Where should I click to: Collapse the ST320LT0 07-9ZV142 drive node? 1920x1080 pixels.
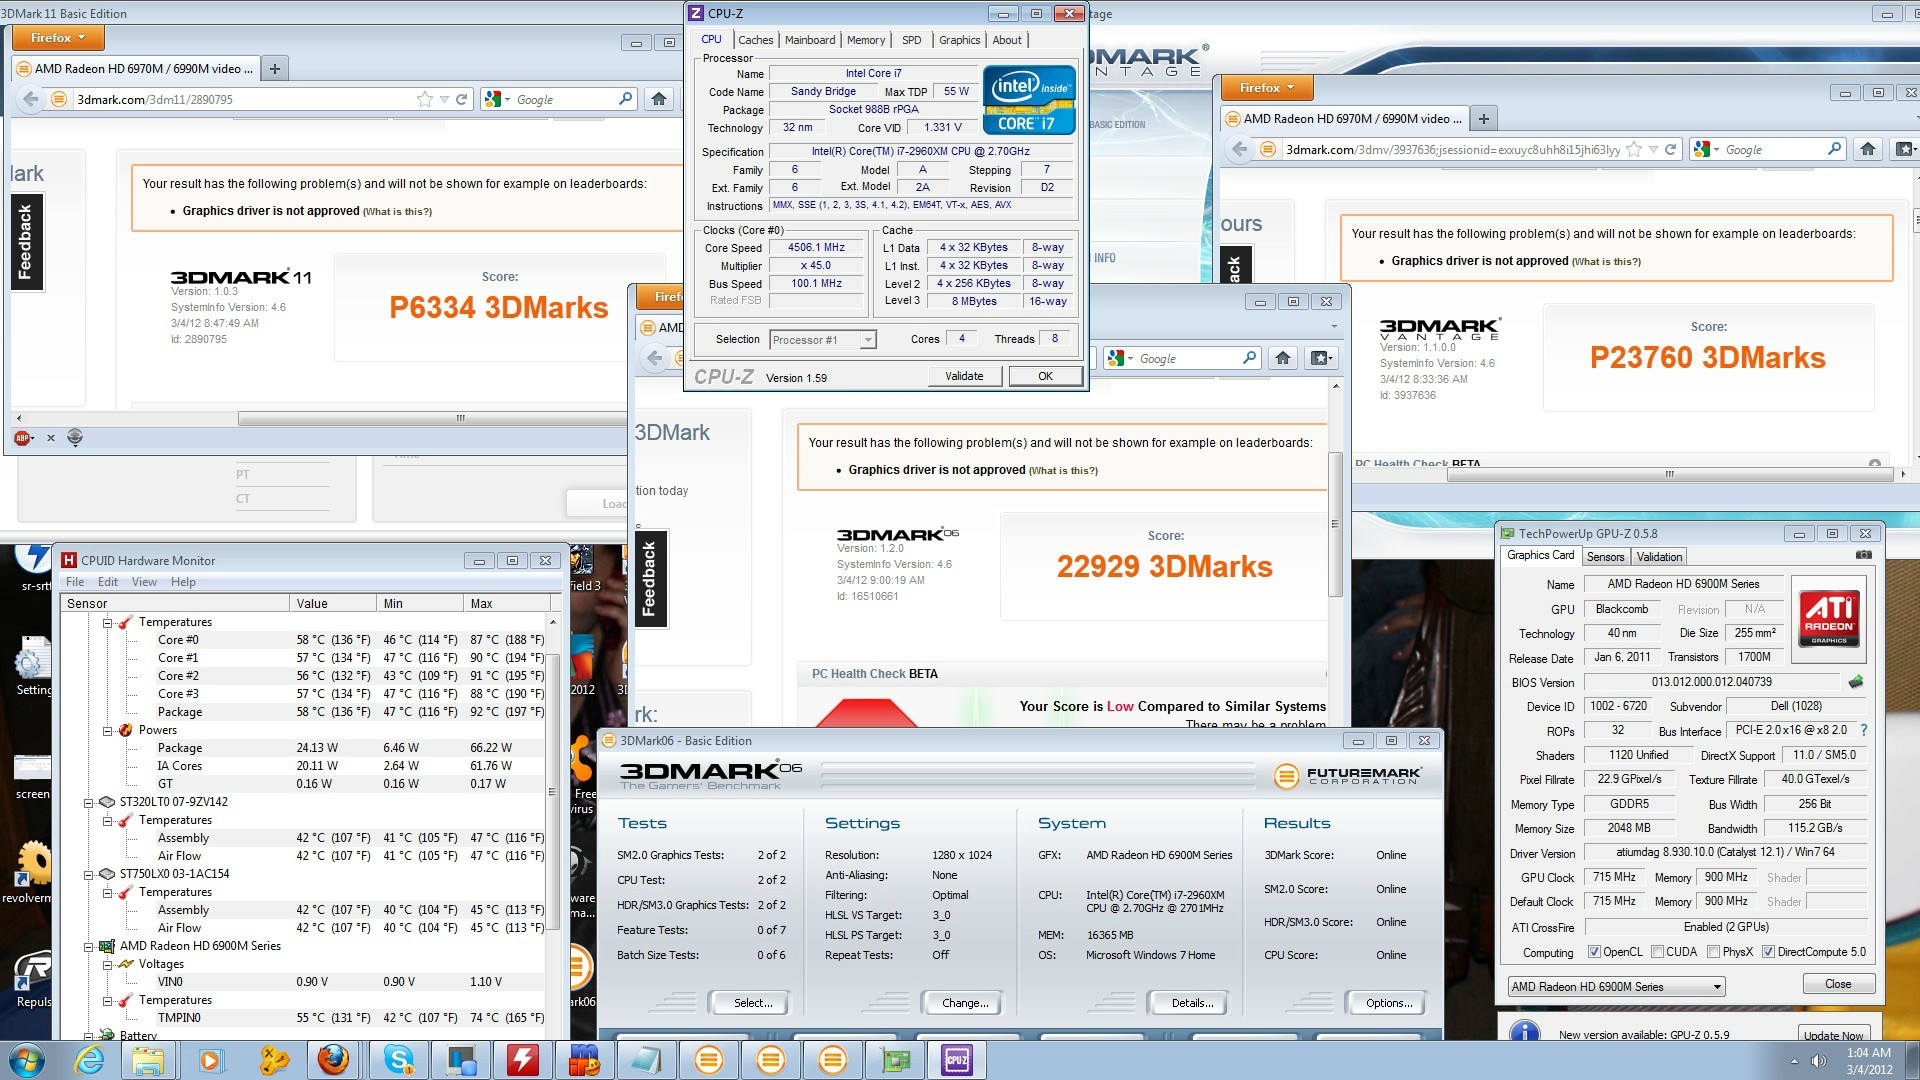click(x=89, y=802)
